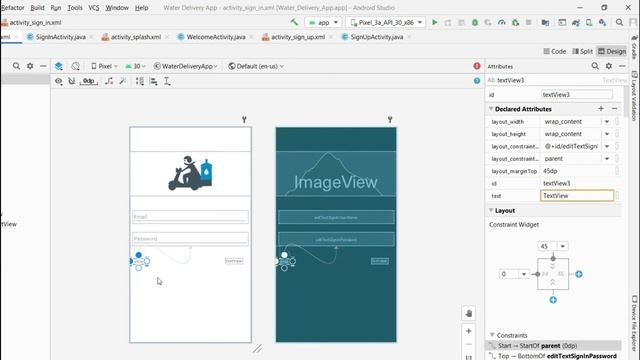Image resolution: width=640 pixels, height=360 pixels.
Task: Open the Pixel device preview dropdown
Action: pyautogui.click(x=104, y=66)
